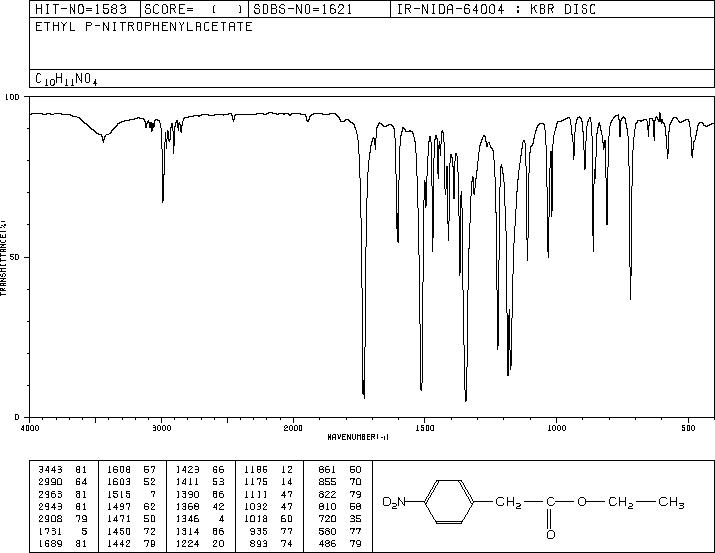Click the 2908 peak entry in the table

point(62,519)
